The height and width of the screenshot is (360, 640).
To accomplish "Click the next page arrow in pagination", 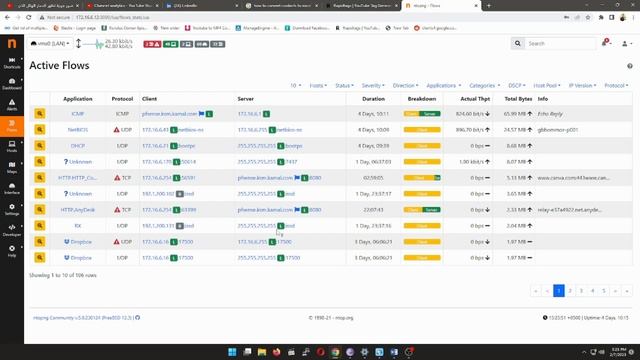I will point(615,291).
